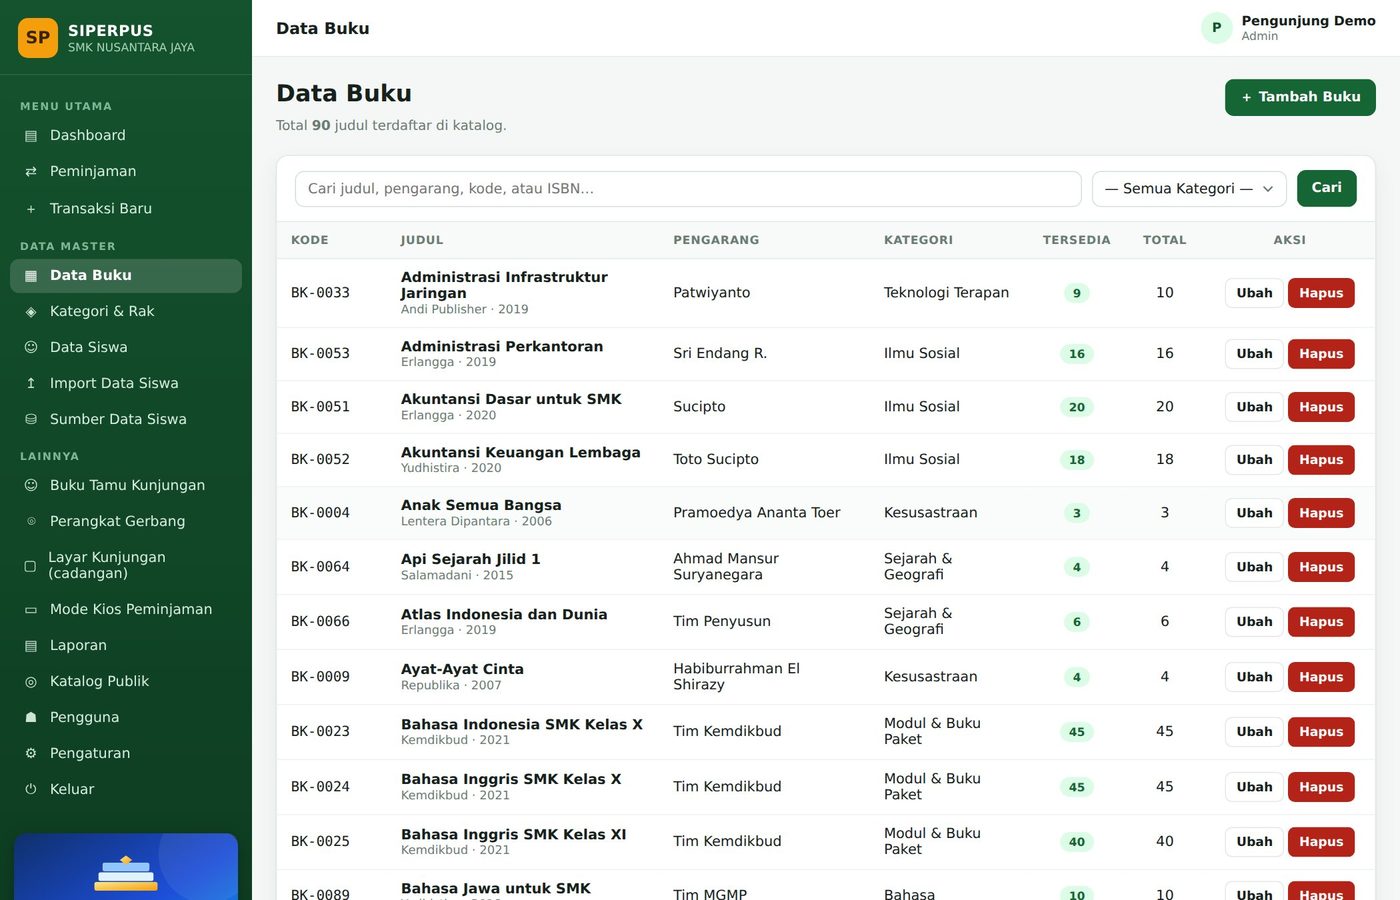Click the PENGARANG column header
Viewport: 1400px width, 900px height.
[716, 240]
